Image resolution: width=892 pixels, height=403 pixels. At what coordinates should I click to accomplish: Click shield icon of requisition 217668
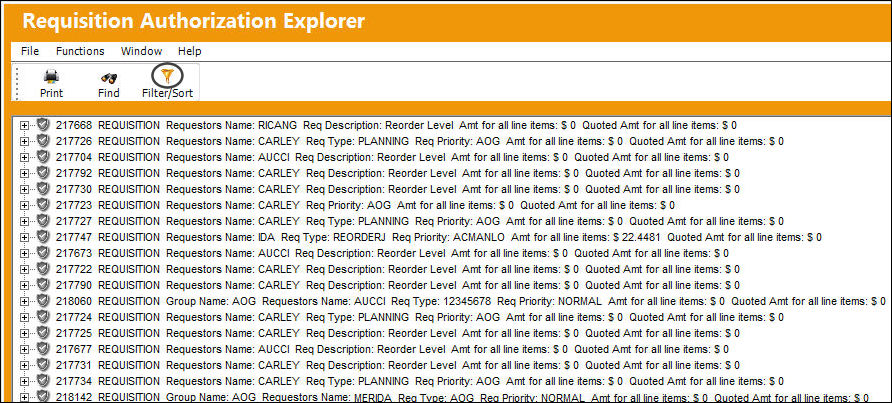(43, 124)
